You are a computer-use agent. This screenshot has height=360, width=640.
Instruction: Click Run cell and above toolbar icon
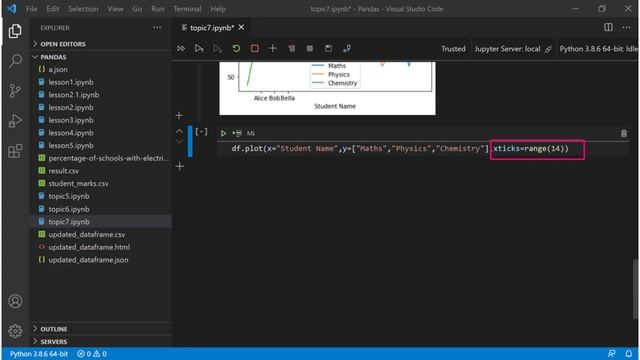tap(199, 49)
